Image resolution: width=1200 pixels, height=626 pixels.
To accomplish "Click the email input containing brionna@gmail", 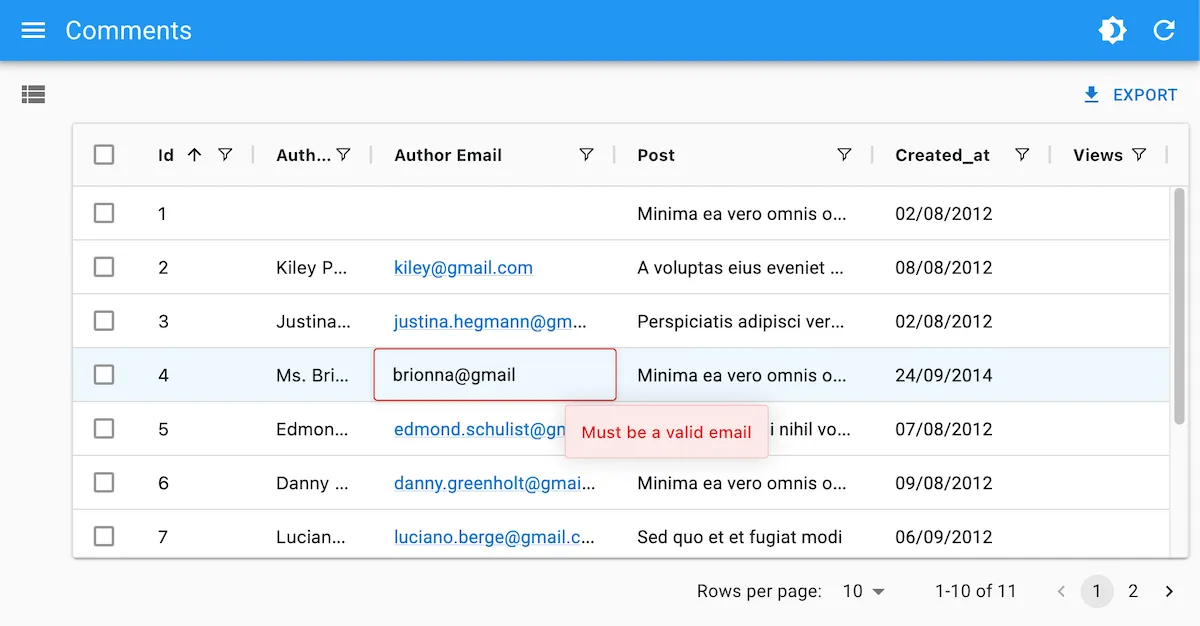I will (x=494, y=375).
